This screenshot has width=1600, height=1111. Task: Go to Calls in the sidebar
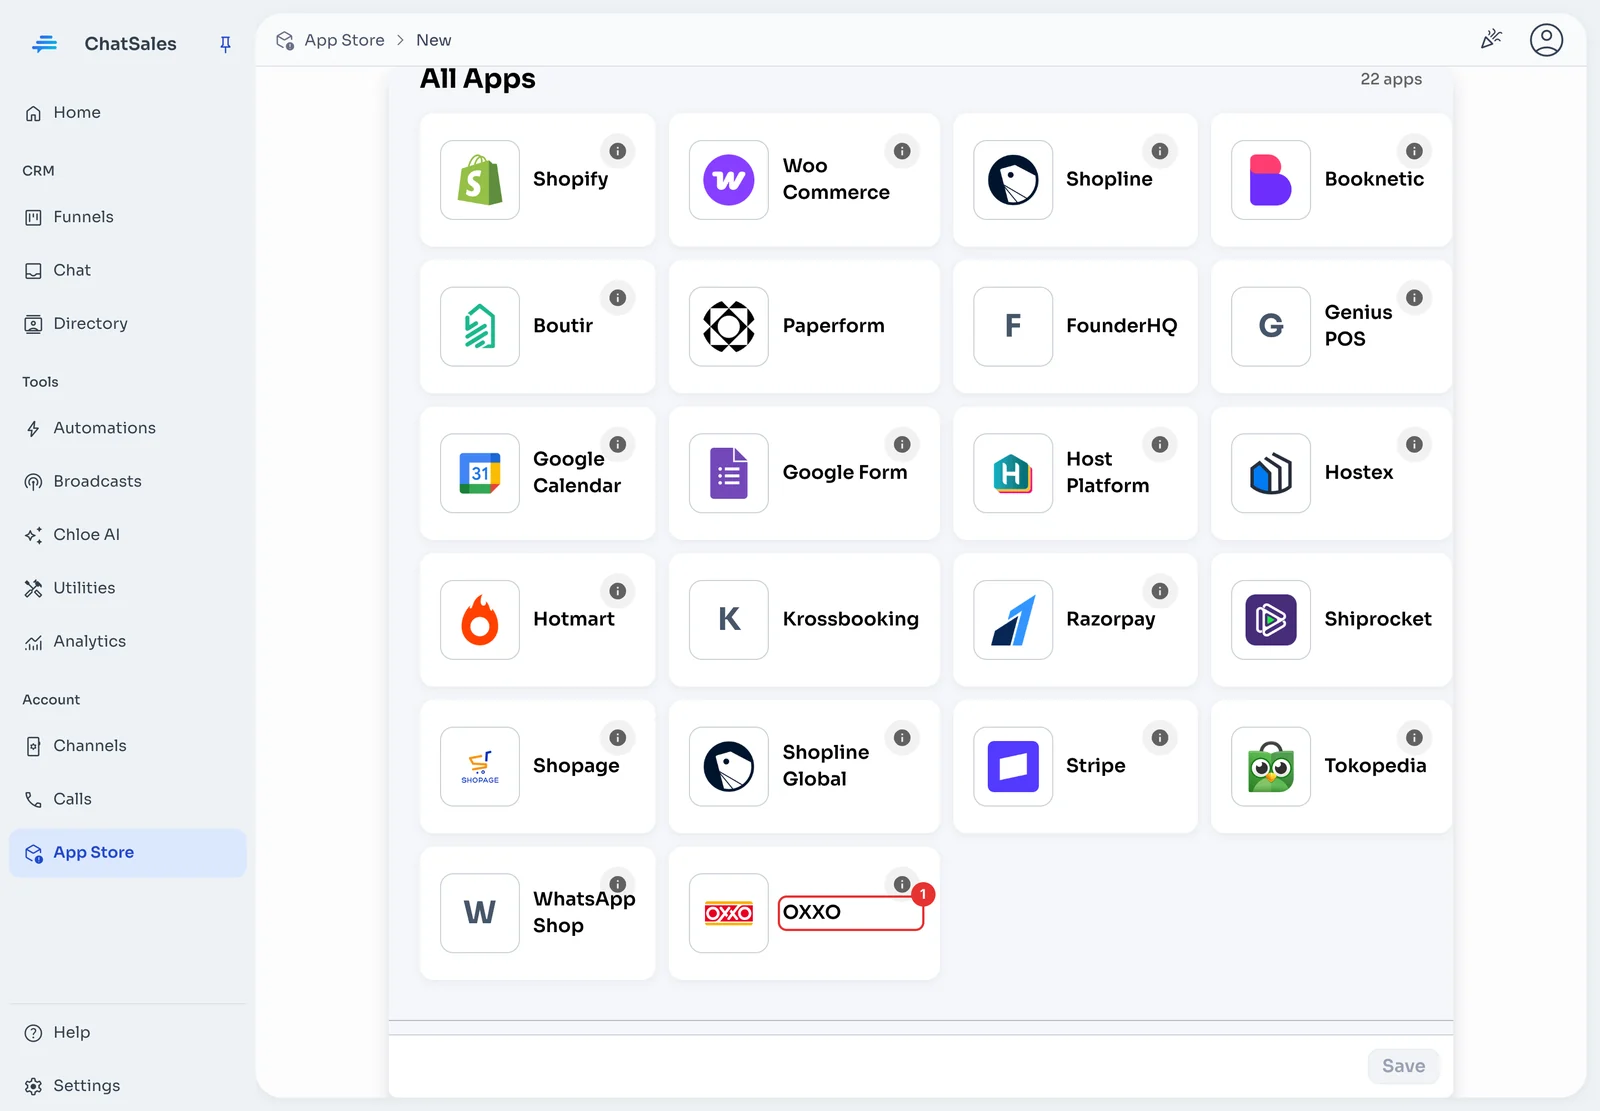point(128,799)
